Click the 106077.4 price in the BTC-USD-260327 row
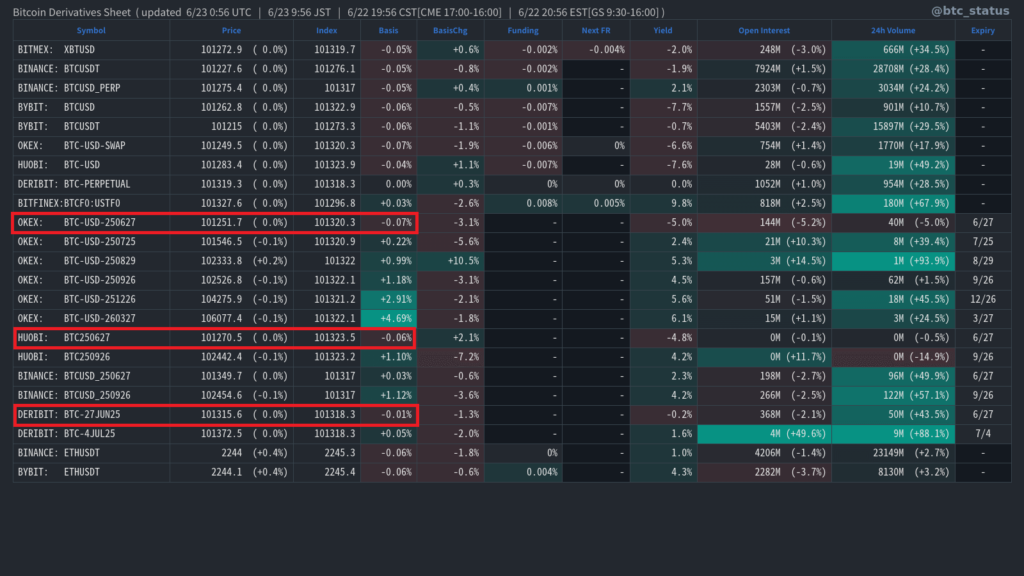This screenshot has width=1024, height=576. [221, 319]
